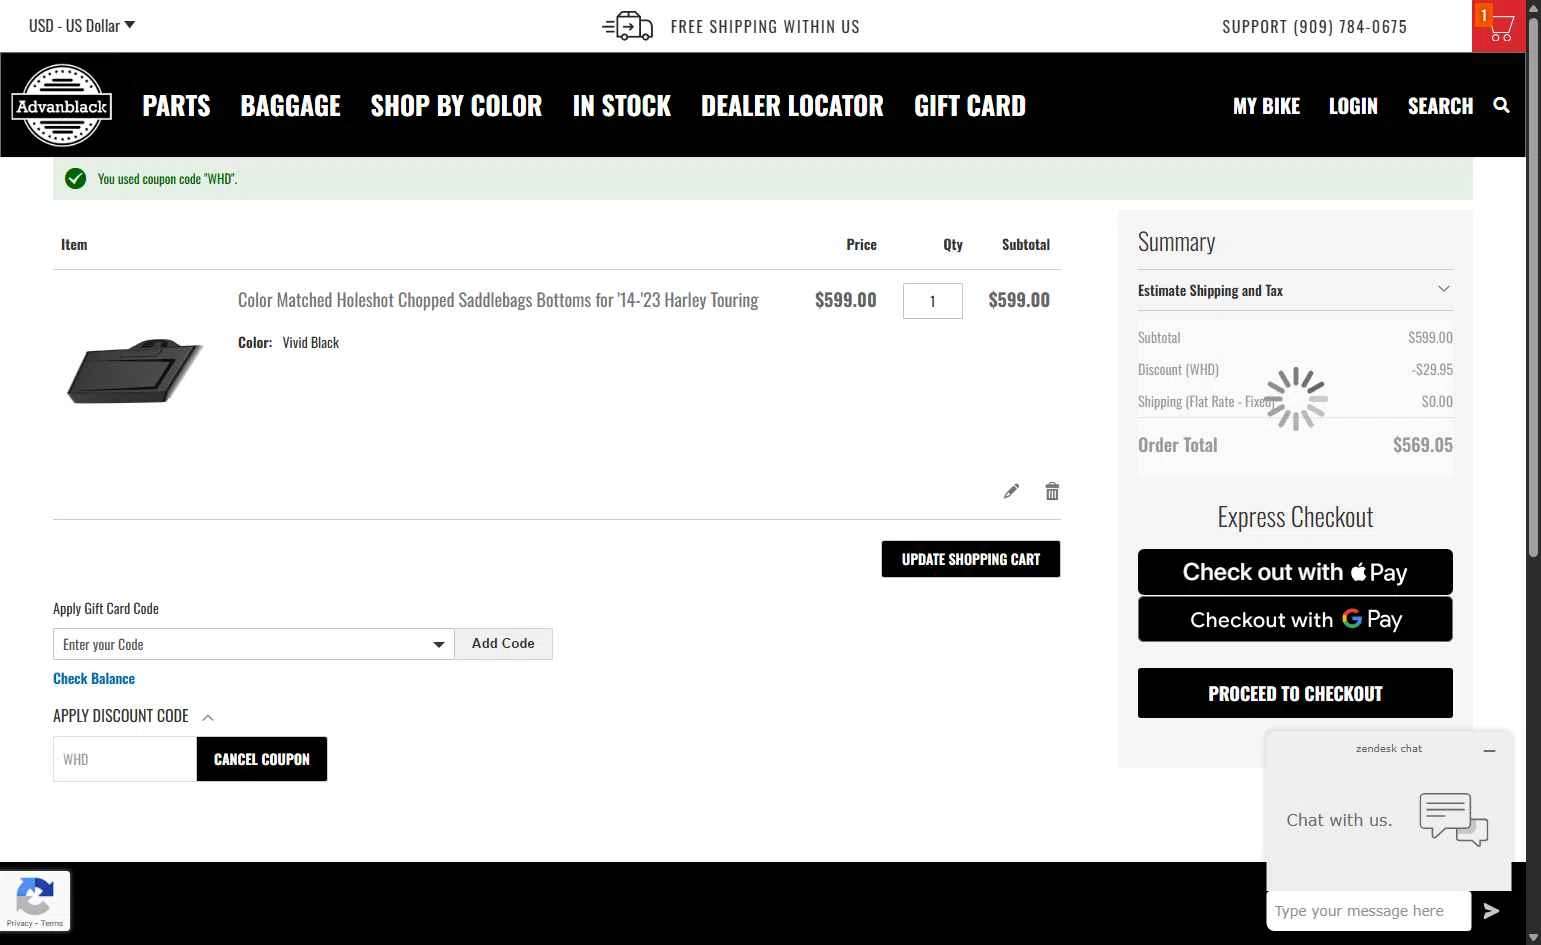Open the shopping cart icon
This screenshot has width=1541, height=945.
click(1498, 26)
